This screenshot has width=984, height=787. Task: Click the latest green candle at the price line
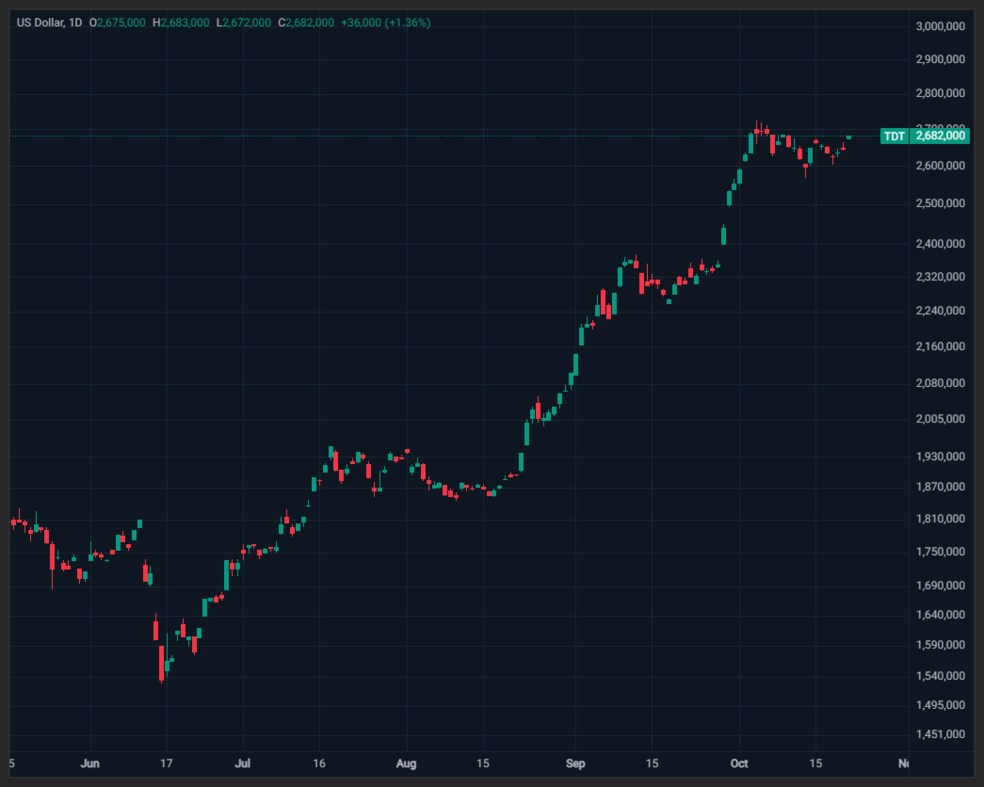coord(849,137)
